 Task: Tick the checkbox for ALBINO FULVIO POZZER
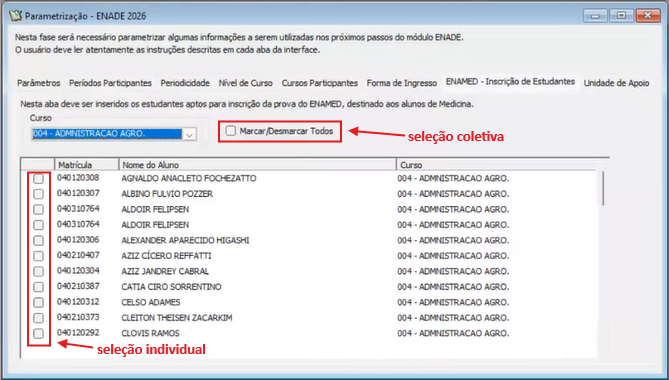pyautogui.click(x=38, y=194)
